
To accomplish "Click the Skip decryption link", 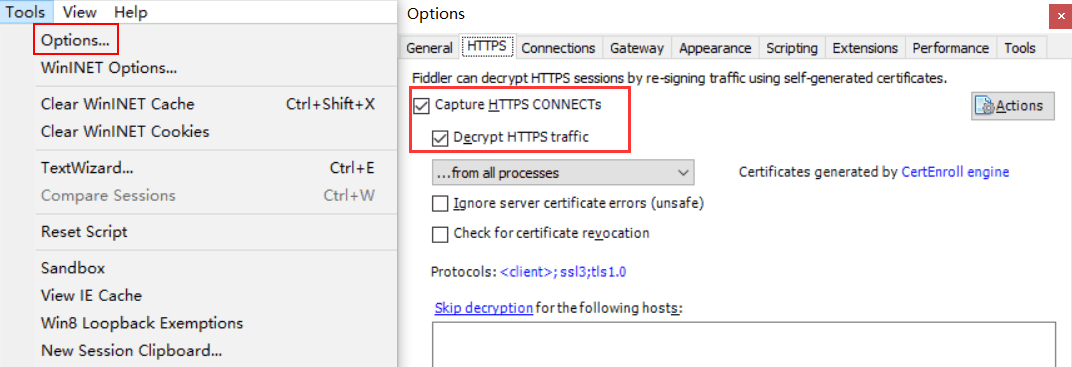I will [483, 308].
